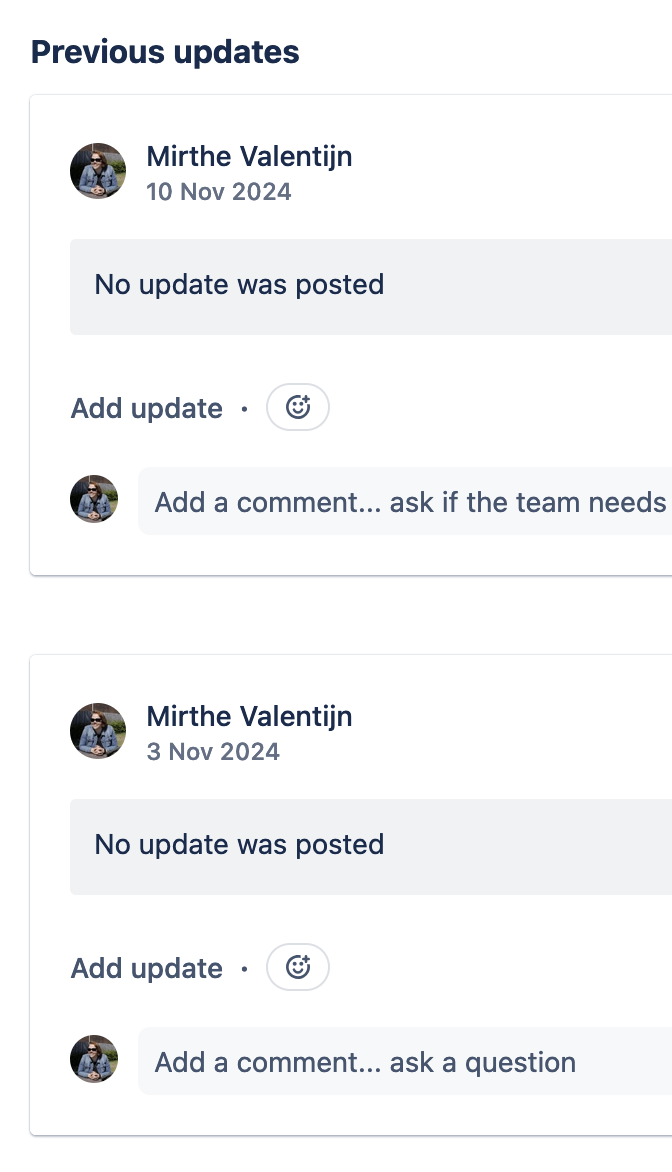Open the emoji reaction picker on the 10 Nov update
672x1172 pixels.
pyautogui.click(x=297, y=407)
